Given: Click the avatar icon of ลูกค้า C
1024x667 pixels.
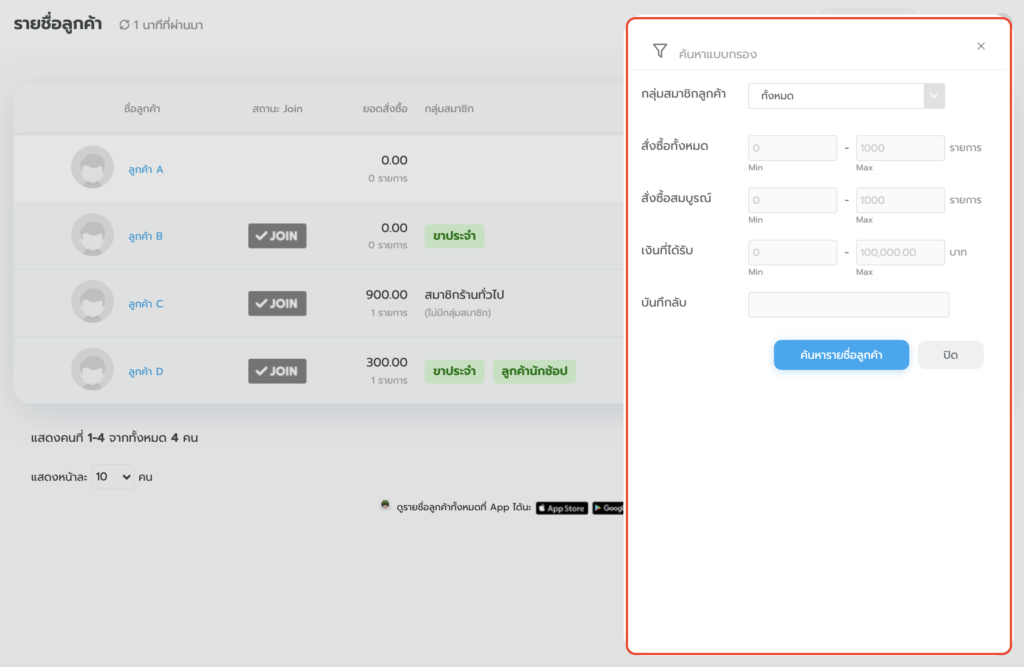Looking at the screenshot, I should click(x=92, y=303).
